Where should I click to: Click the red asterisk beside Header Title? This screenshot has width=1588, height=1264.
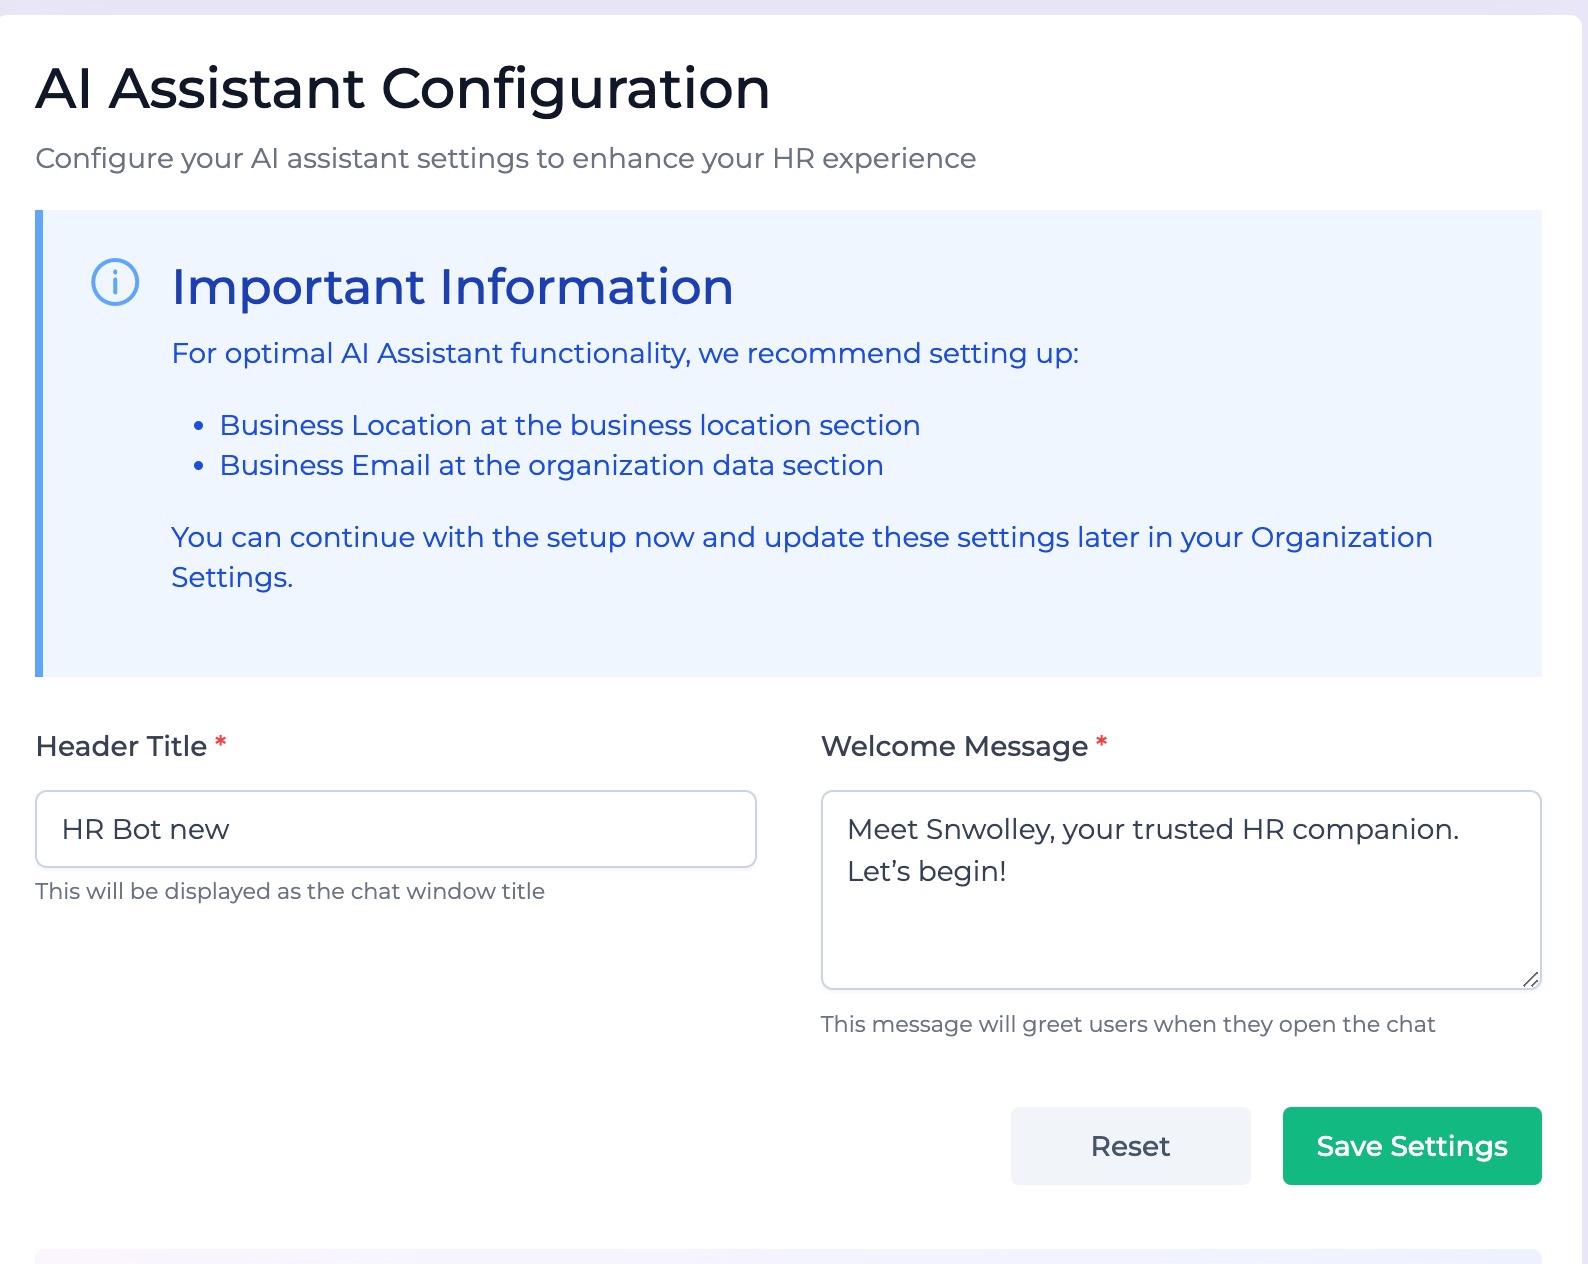[x=221, y=743]
